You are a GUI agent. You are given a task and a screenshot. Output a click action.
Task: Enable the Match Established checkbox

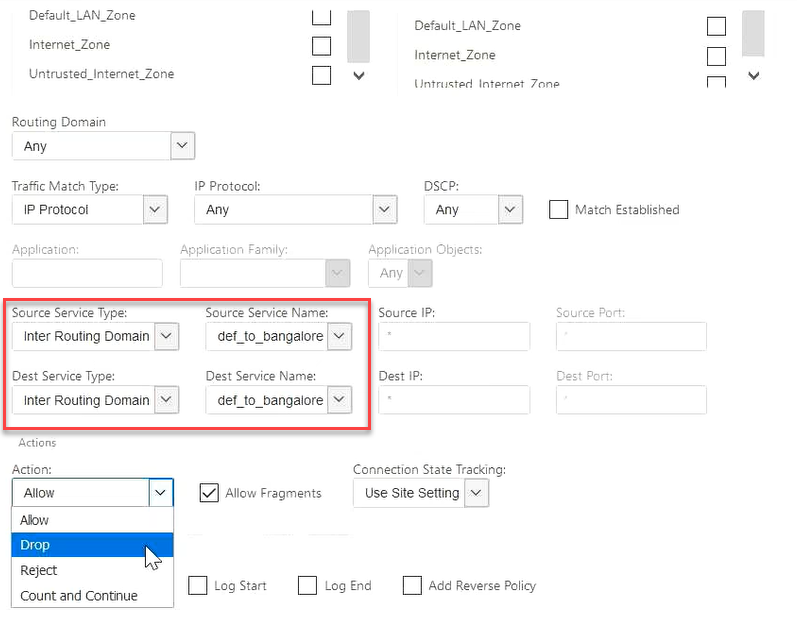558,209
